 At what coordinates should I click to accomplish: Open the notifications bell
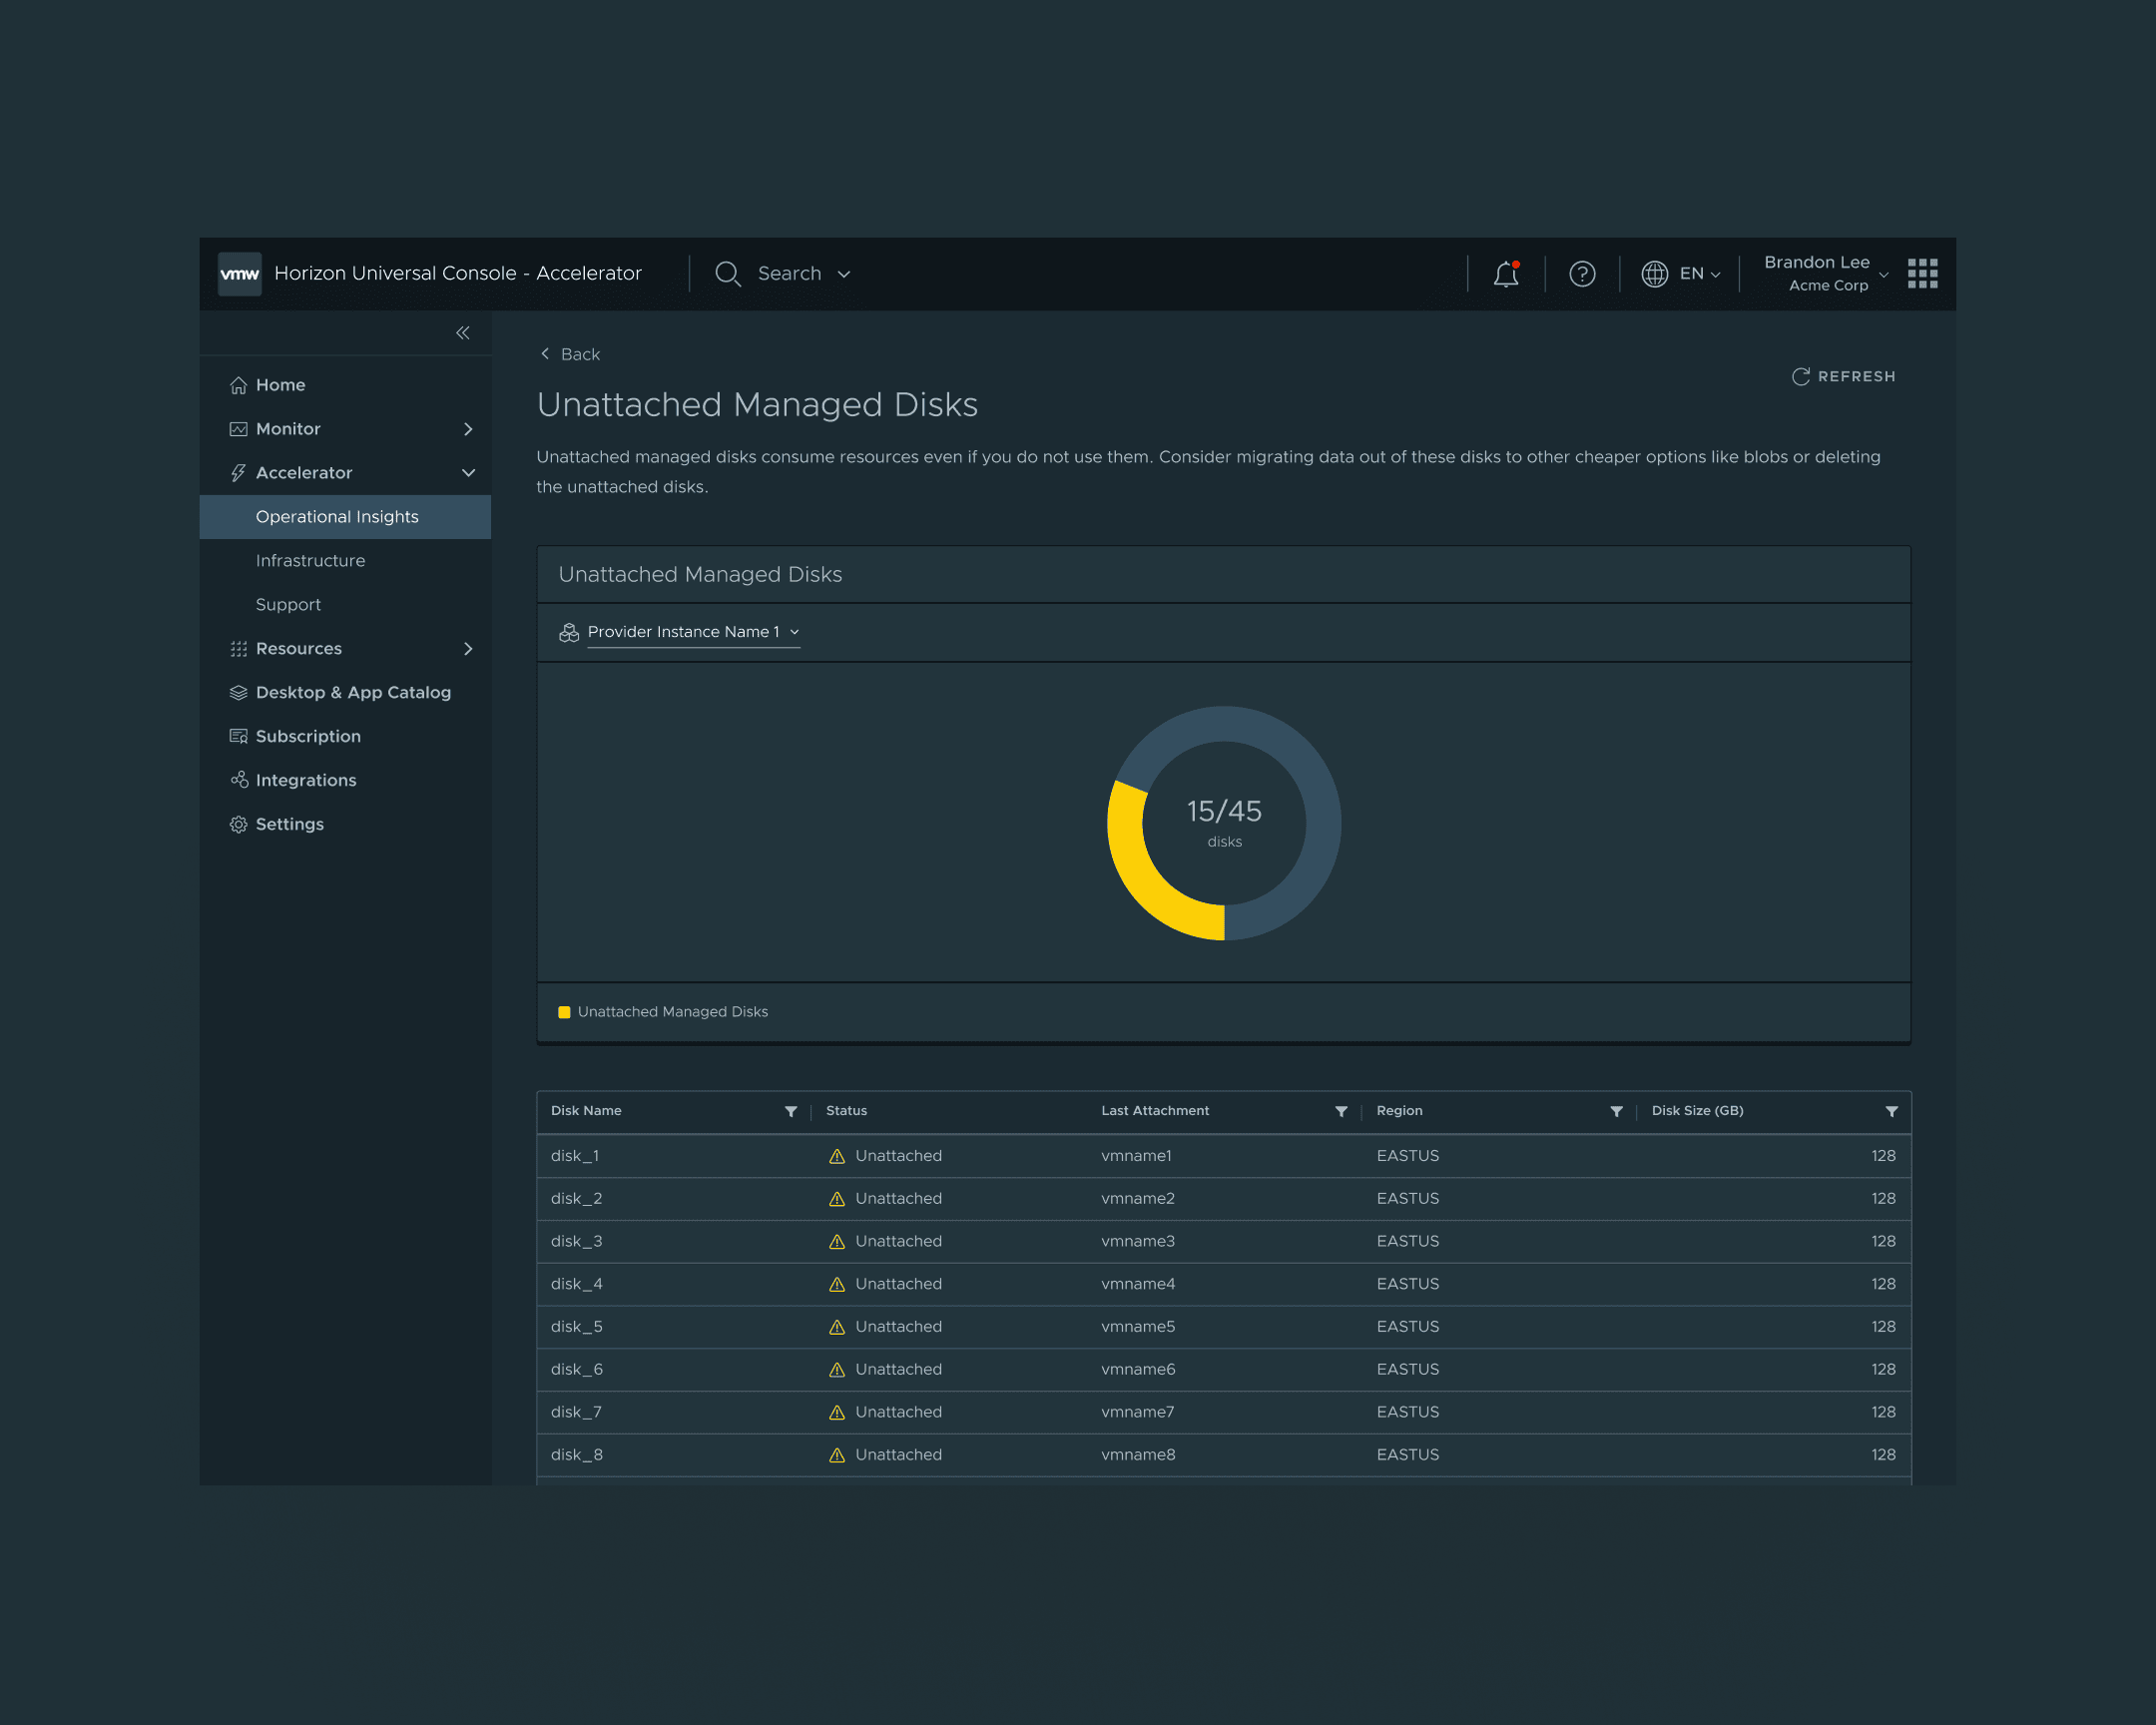1505,274
